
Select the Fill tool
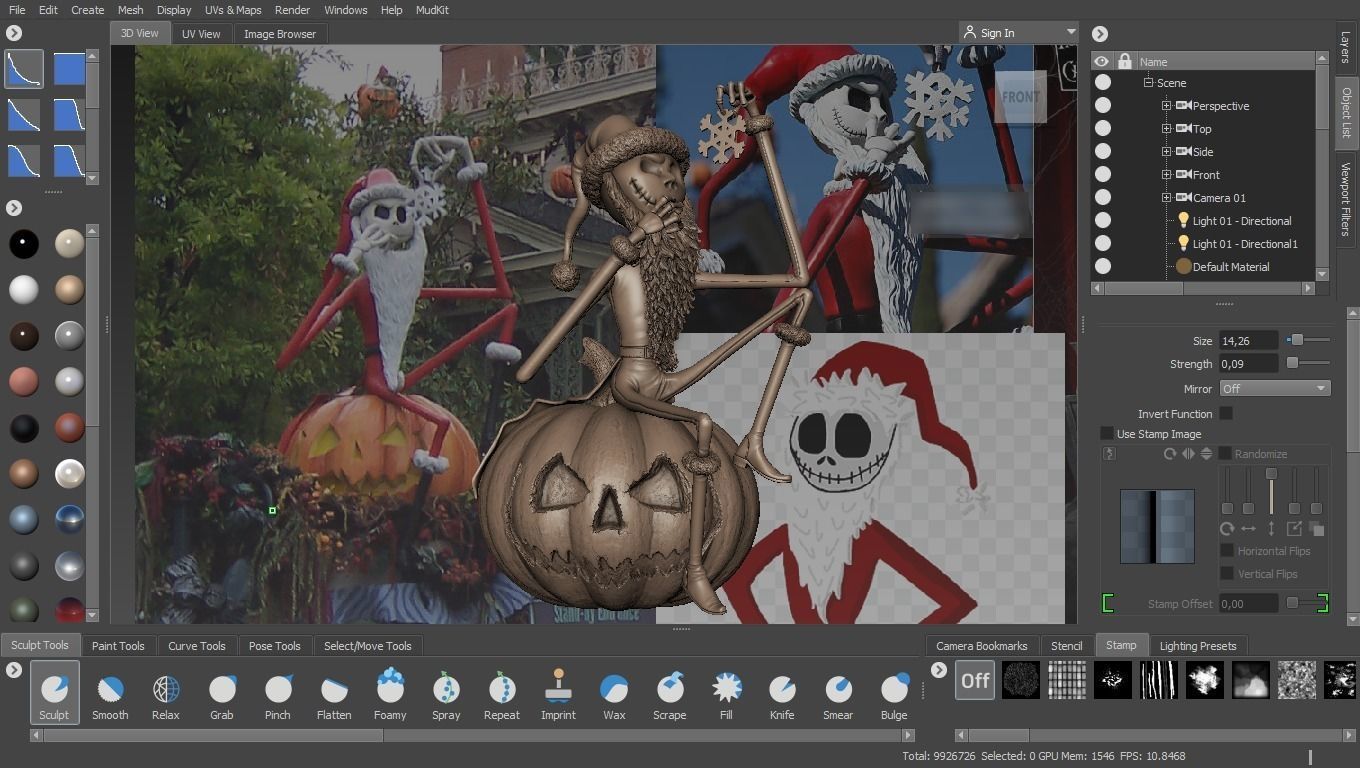(726, 693)
